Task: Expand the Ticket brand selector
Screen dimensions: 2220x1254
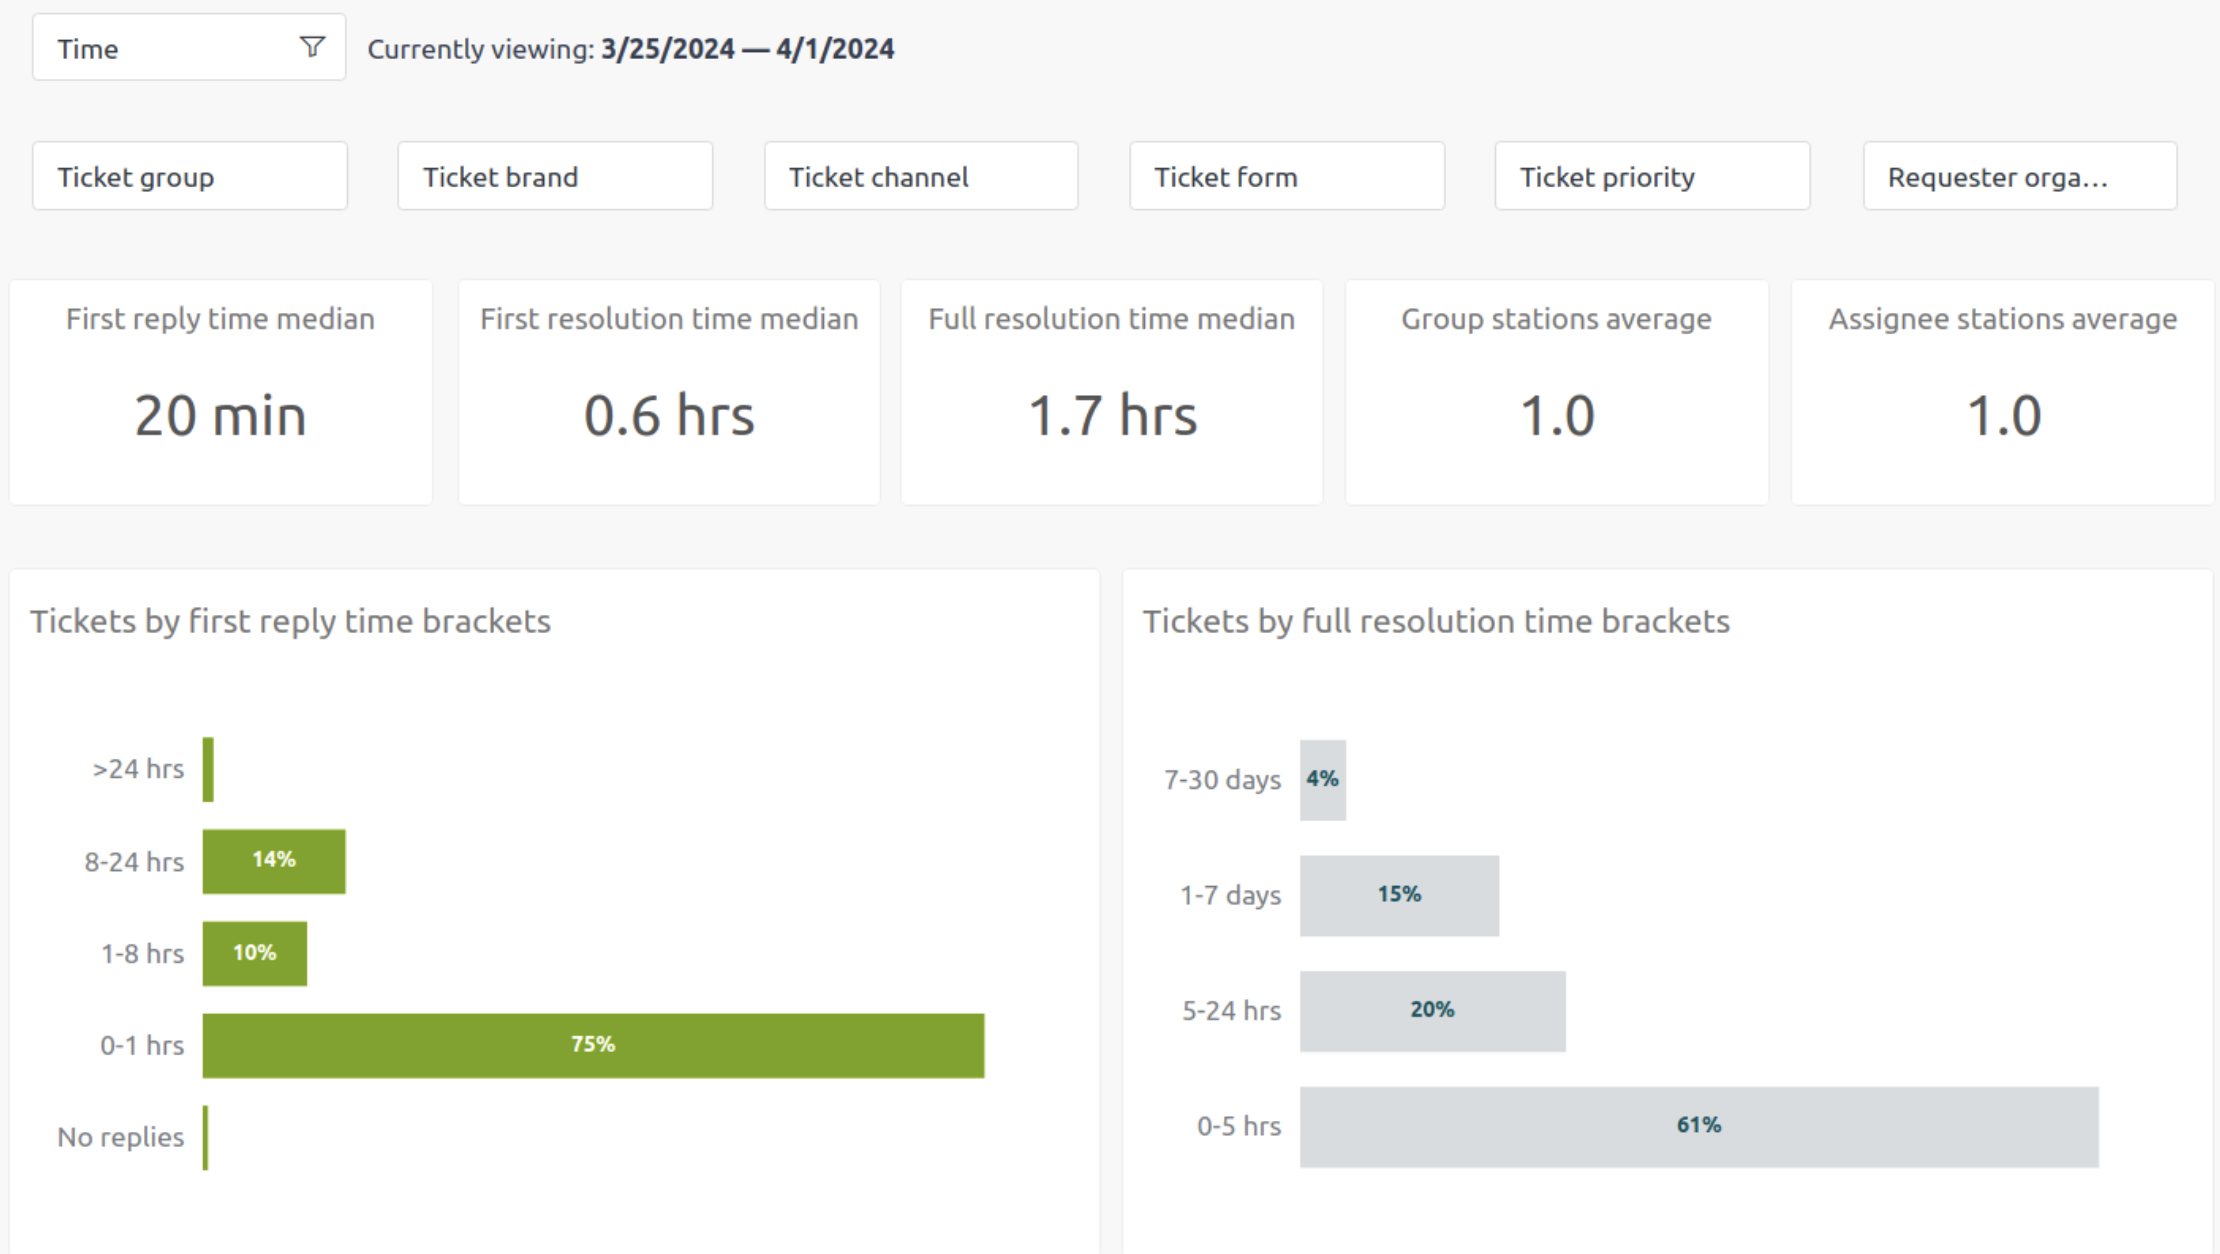Action: click(552, 177)
